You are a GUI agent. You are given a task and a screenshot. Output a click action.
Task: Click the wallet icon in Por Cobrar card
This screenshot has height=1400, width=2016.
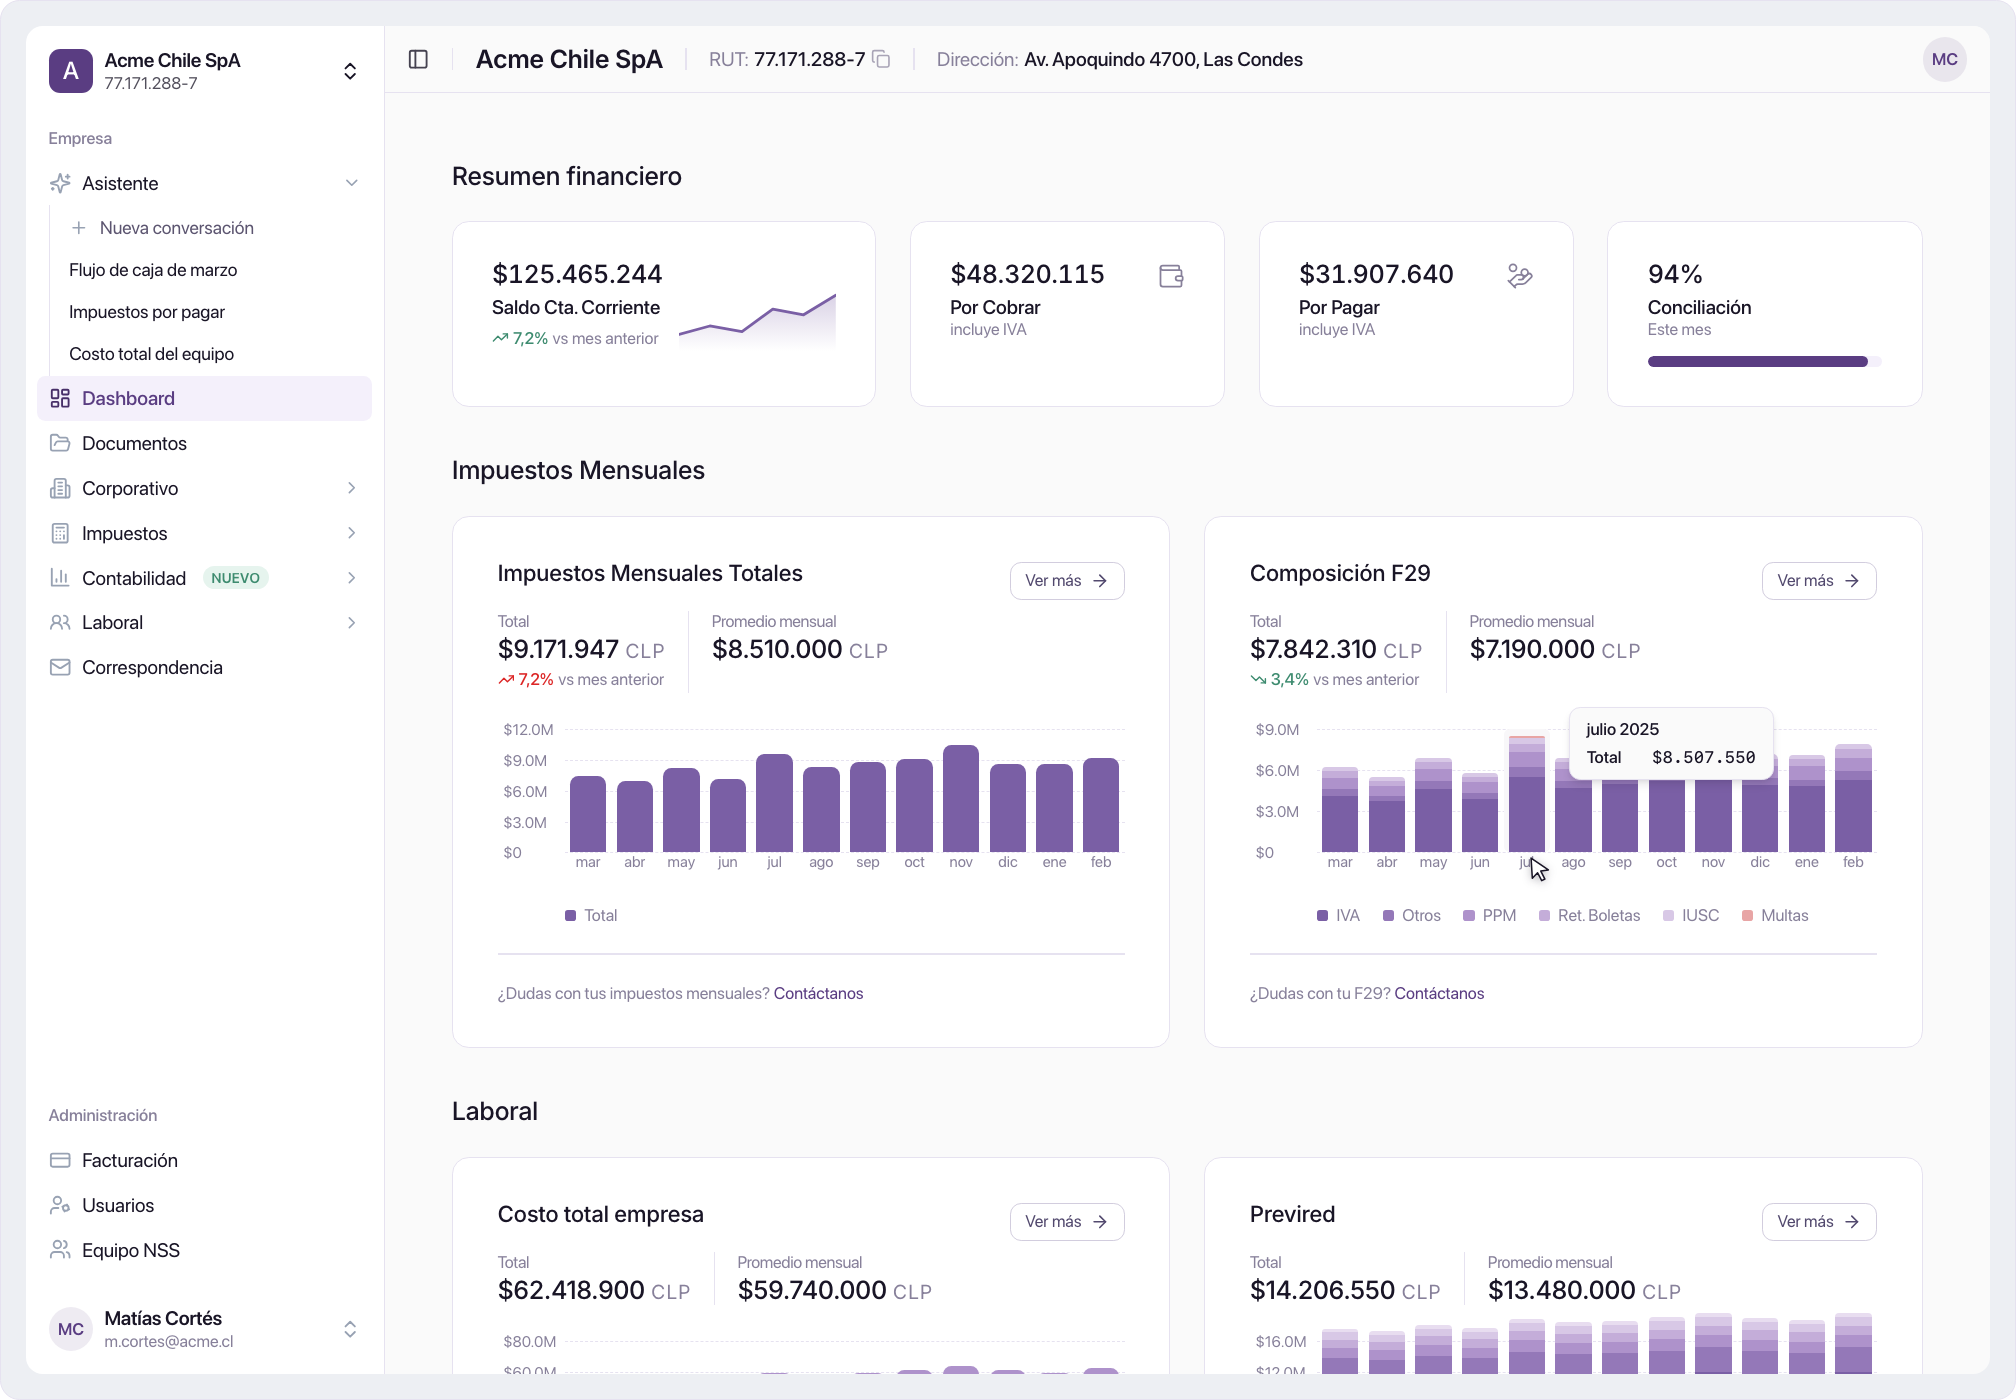(1171, 276)
